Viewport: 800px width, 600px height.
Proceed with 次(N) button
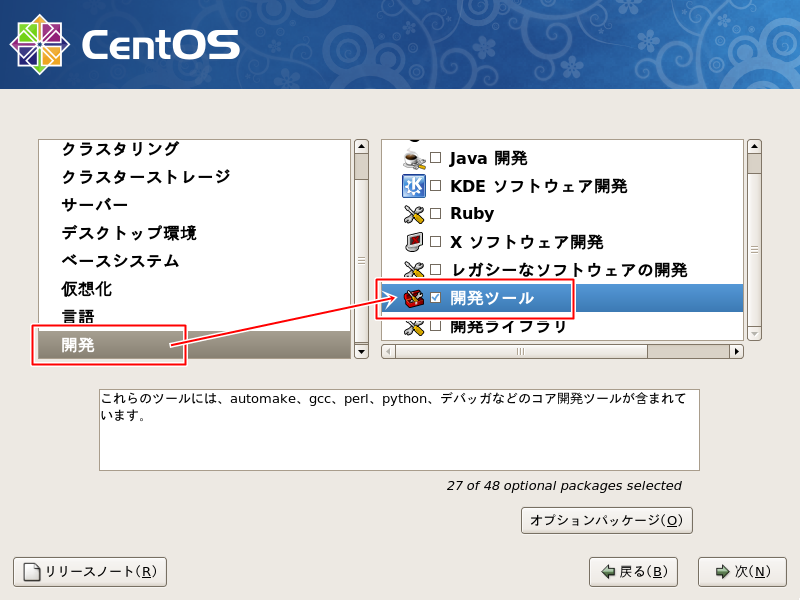tap(742, 572)
